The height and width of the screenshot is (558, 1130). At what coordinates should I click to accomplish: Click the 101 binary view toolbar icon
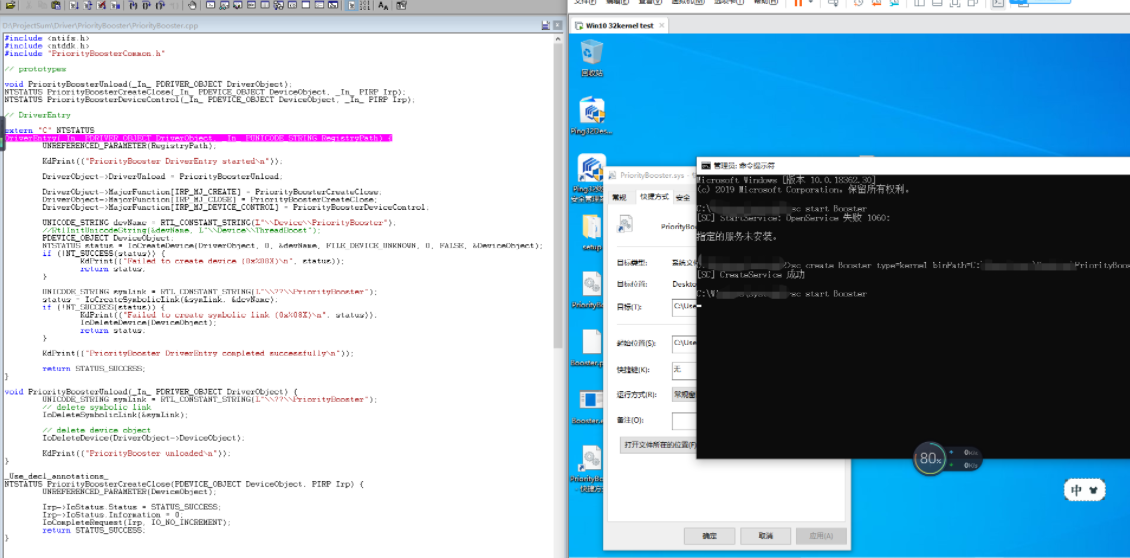coord(365,5)
